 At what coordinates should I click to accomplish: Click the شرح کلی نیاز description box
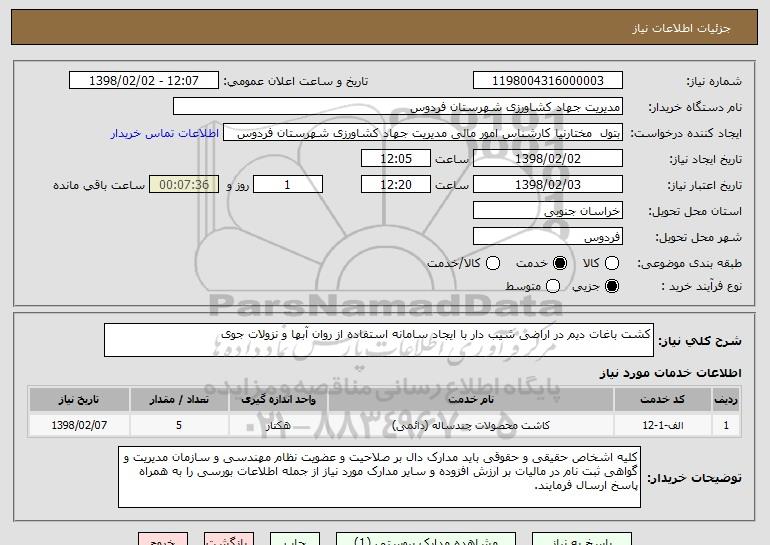click(x=379, y=340)
